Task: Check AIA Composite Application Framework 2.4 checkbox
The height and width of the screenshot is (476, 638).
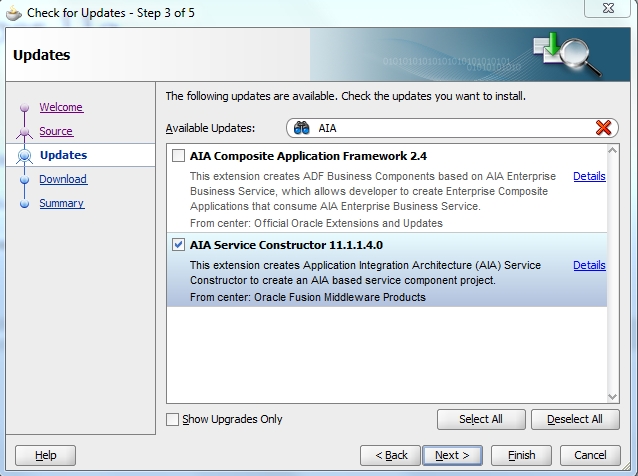Action: 178,156
